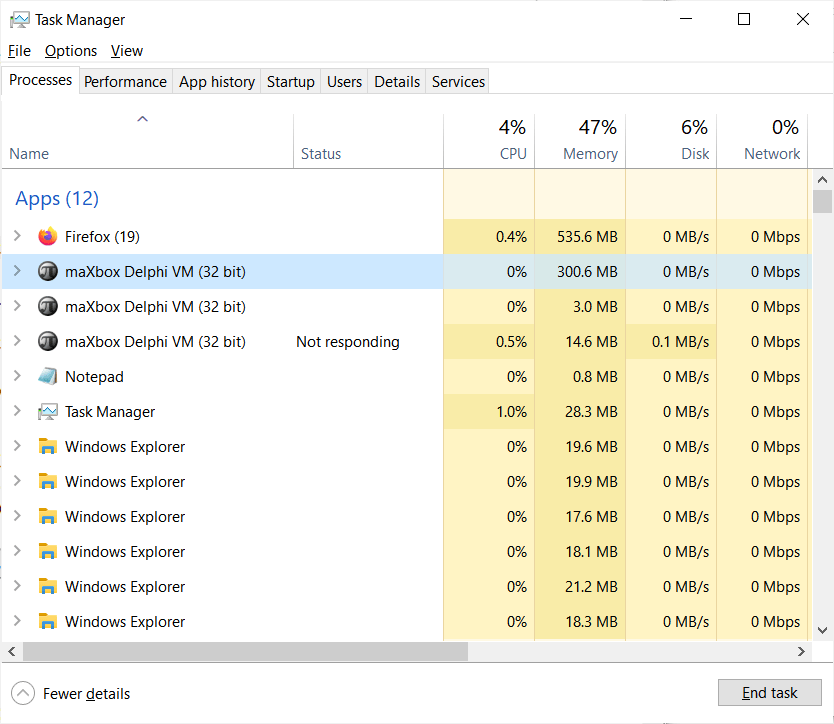Screen dimensions: 834x724
Task: Click the vertical scrollbar down arrow
Action: pyautogui.click(x=822, y=630)
